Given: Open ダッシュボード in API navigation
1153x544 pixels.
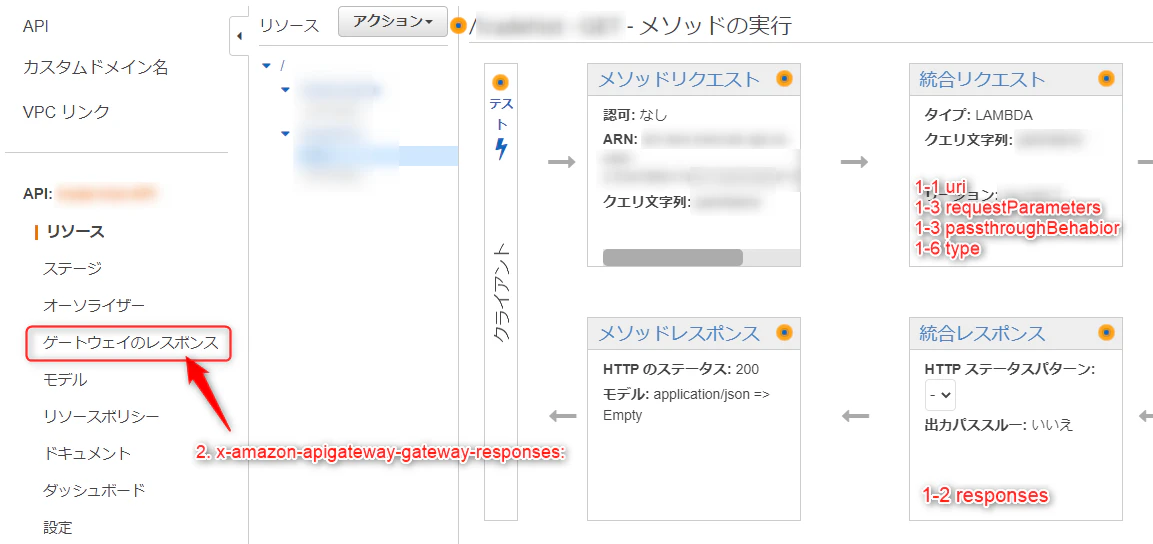Looking at the screenshot, I should tap(94, 490).
